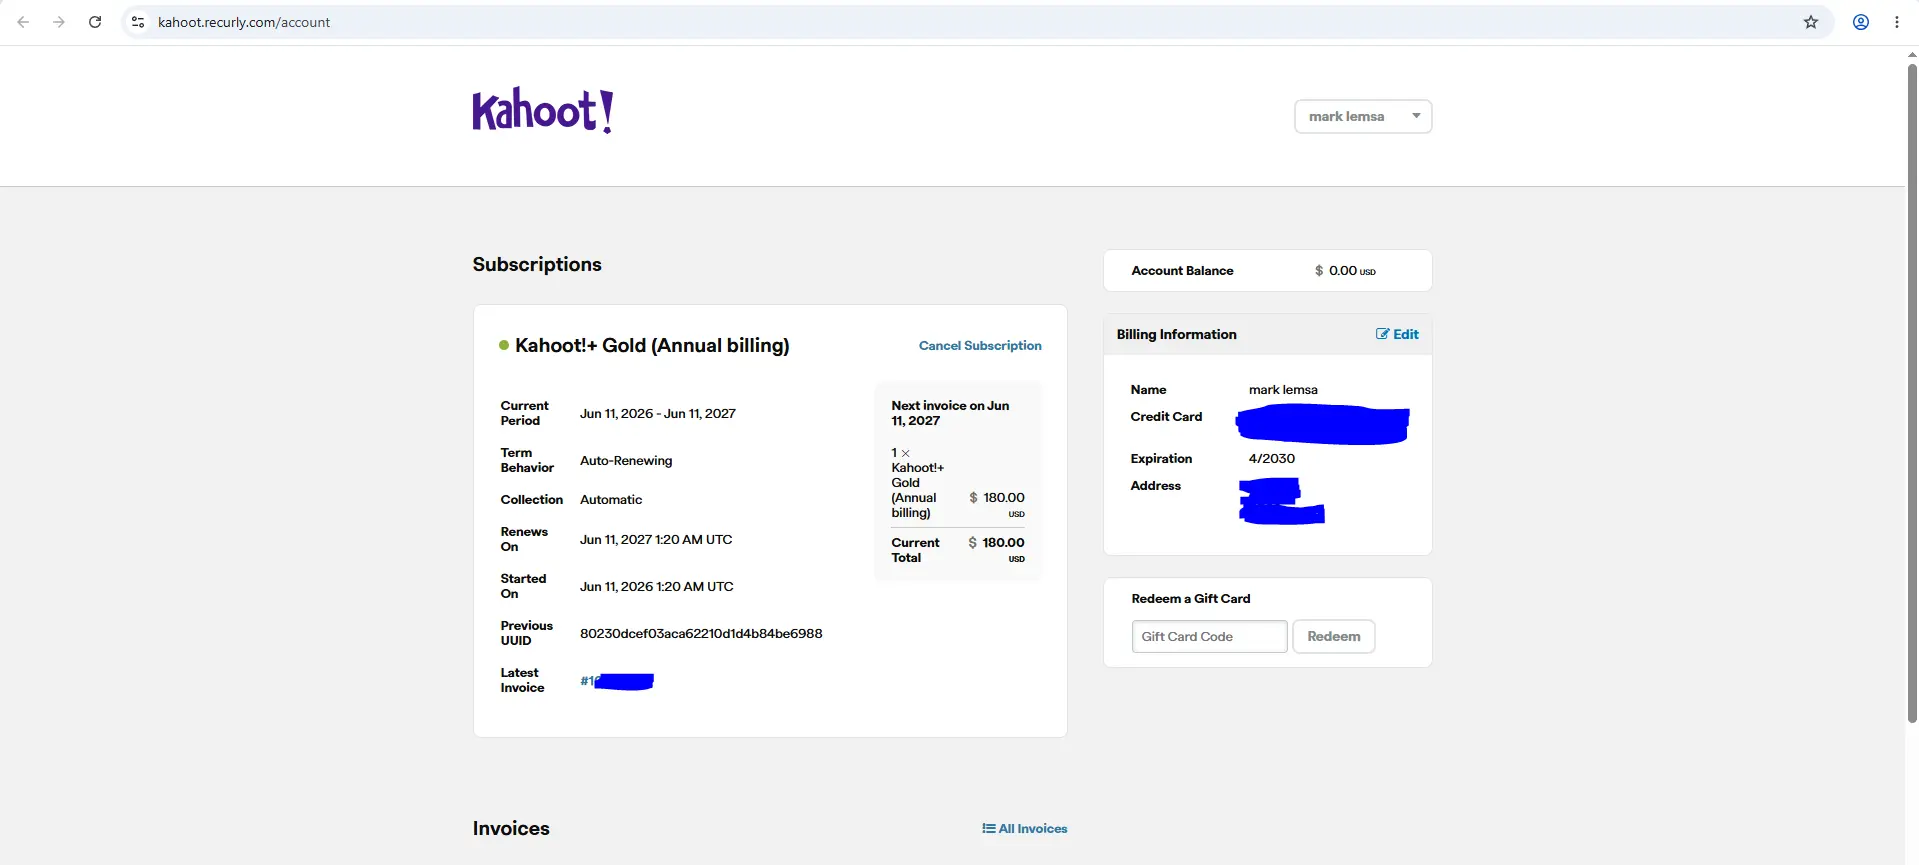
Task: Click the Automatic collection value
Action: [x=611, y=499]
